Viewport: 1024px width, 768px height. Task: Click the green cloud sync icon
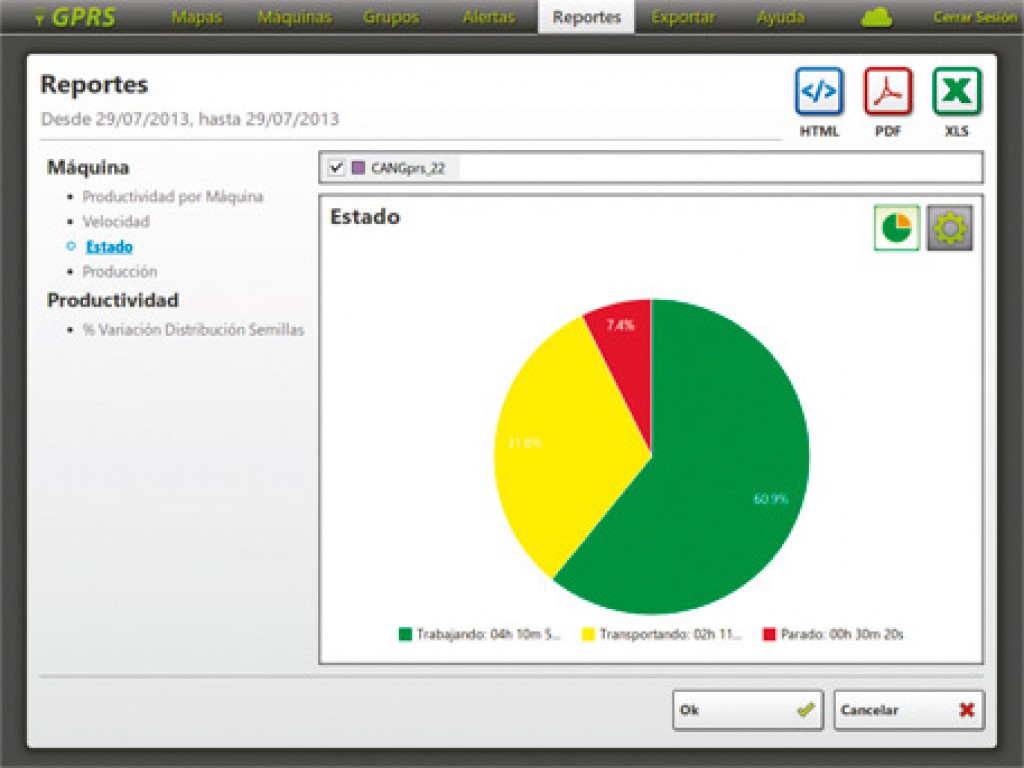coord(876,18)
